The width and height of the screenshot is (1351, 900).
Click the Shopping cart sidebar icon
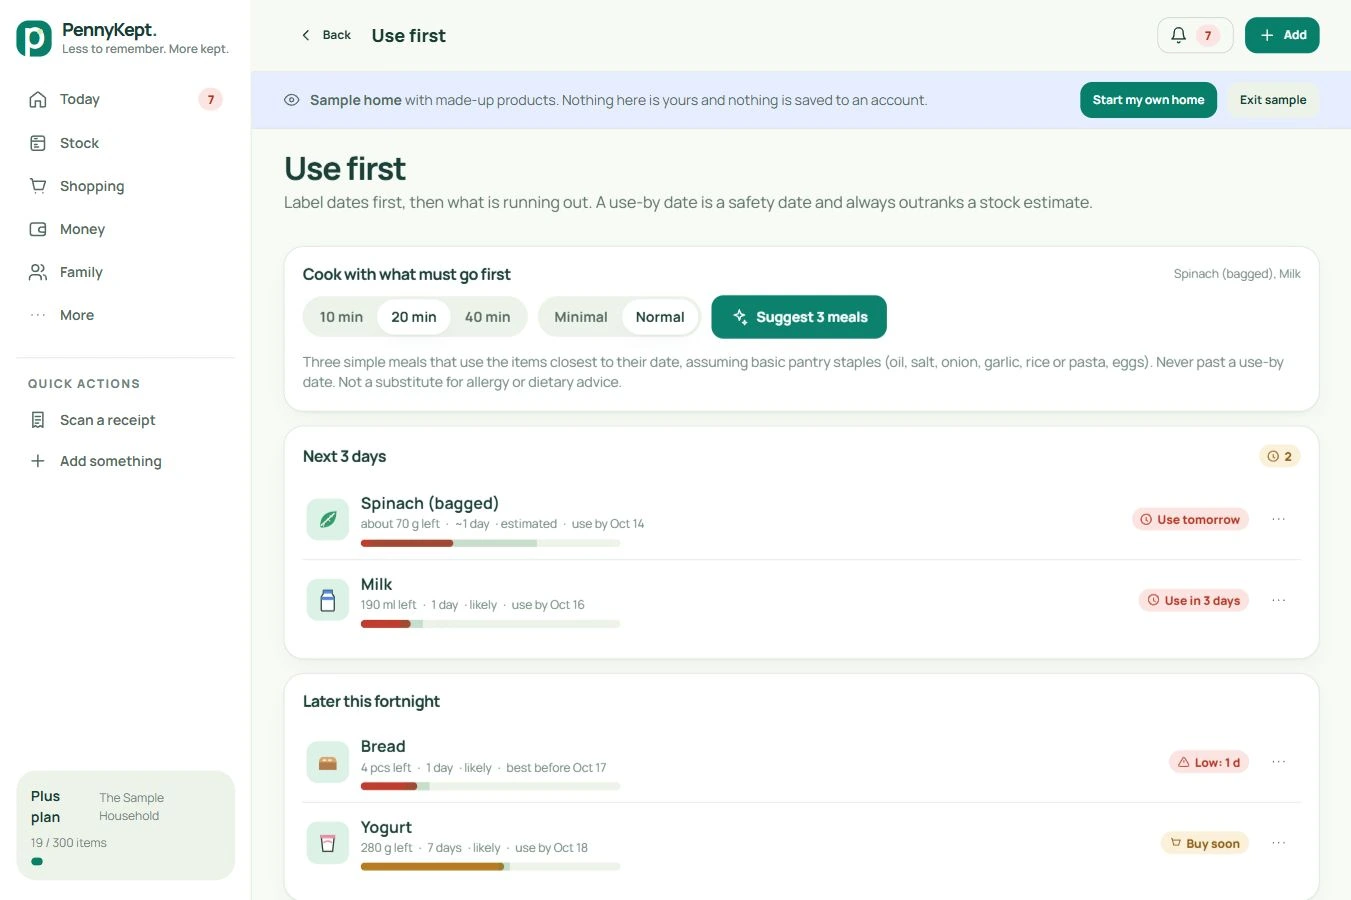coord(38,186)
